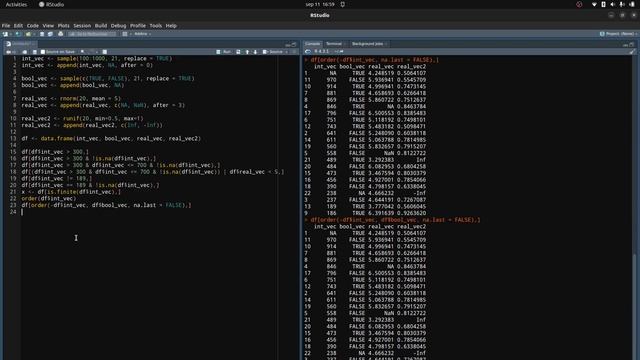Screen dimensions: 640x360
Task: Click the R language icon in console
Action: [308, 51]
